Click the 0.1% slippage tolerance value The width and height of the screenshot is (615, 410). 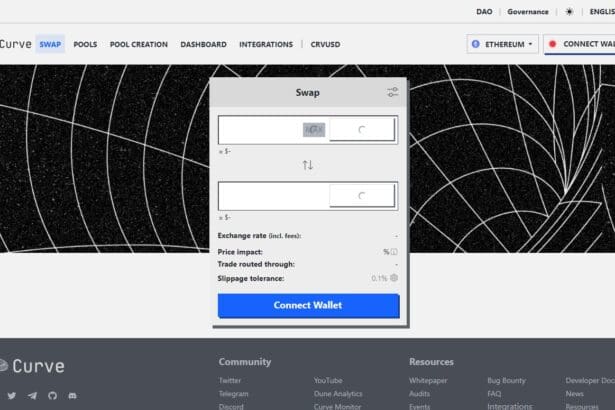click(379, 278)
